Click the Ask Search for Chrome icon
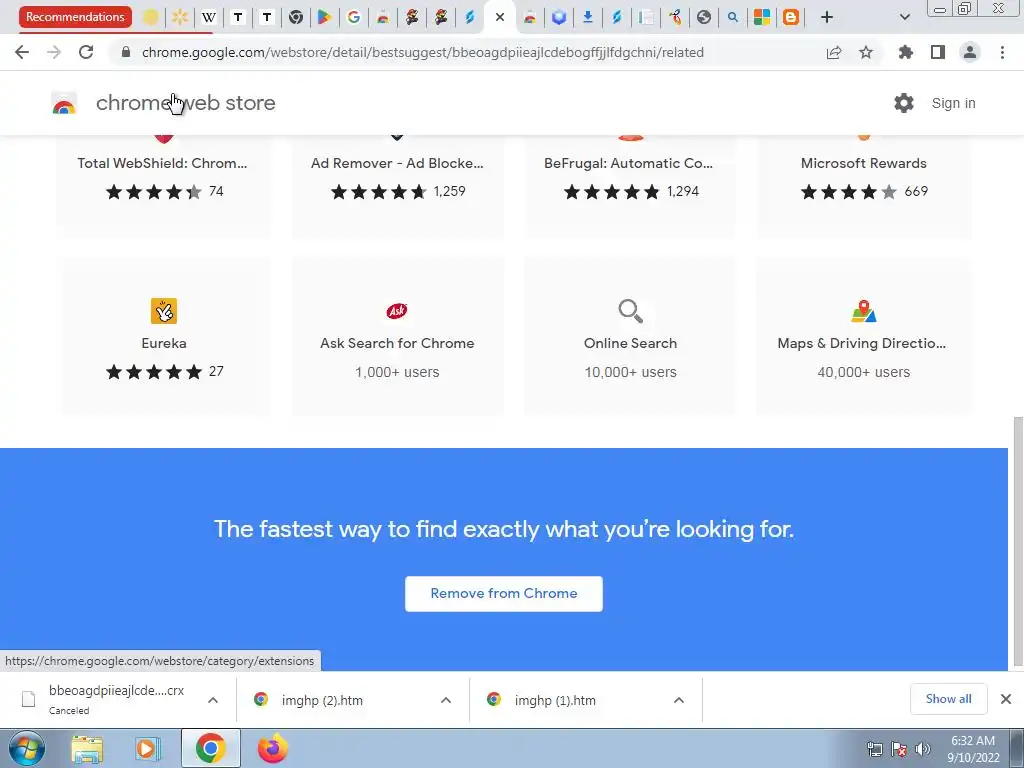 397,311
